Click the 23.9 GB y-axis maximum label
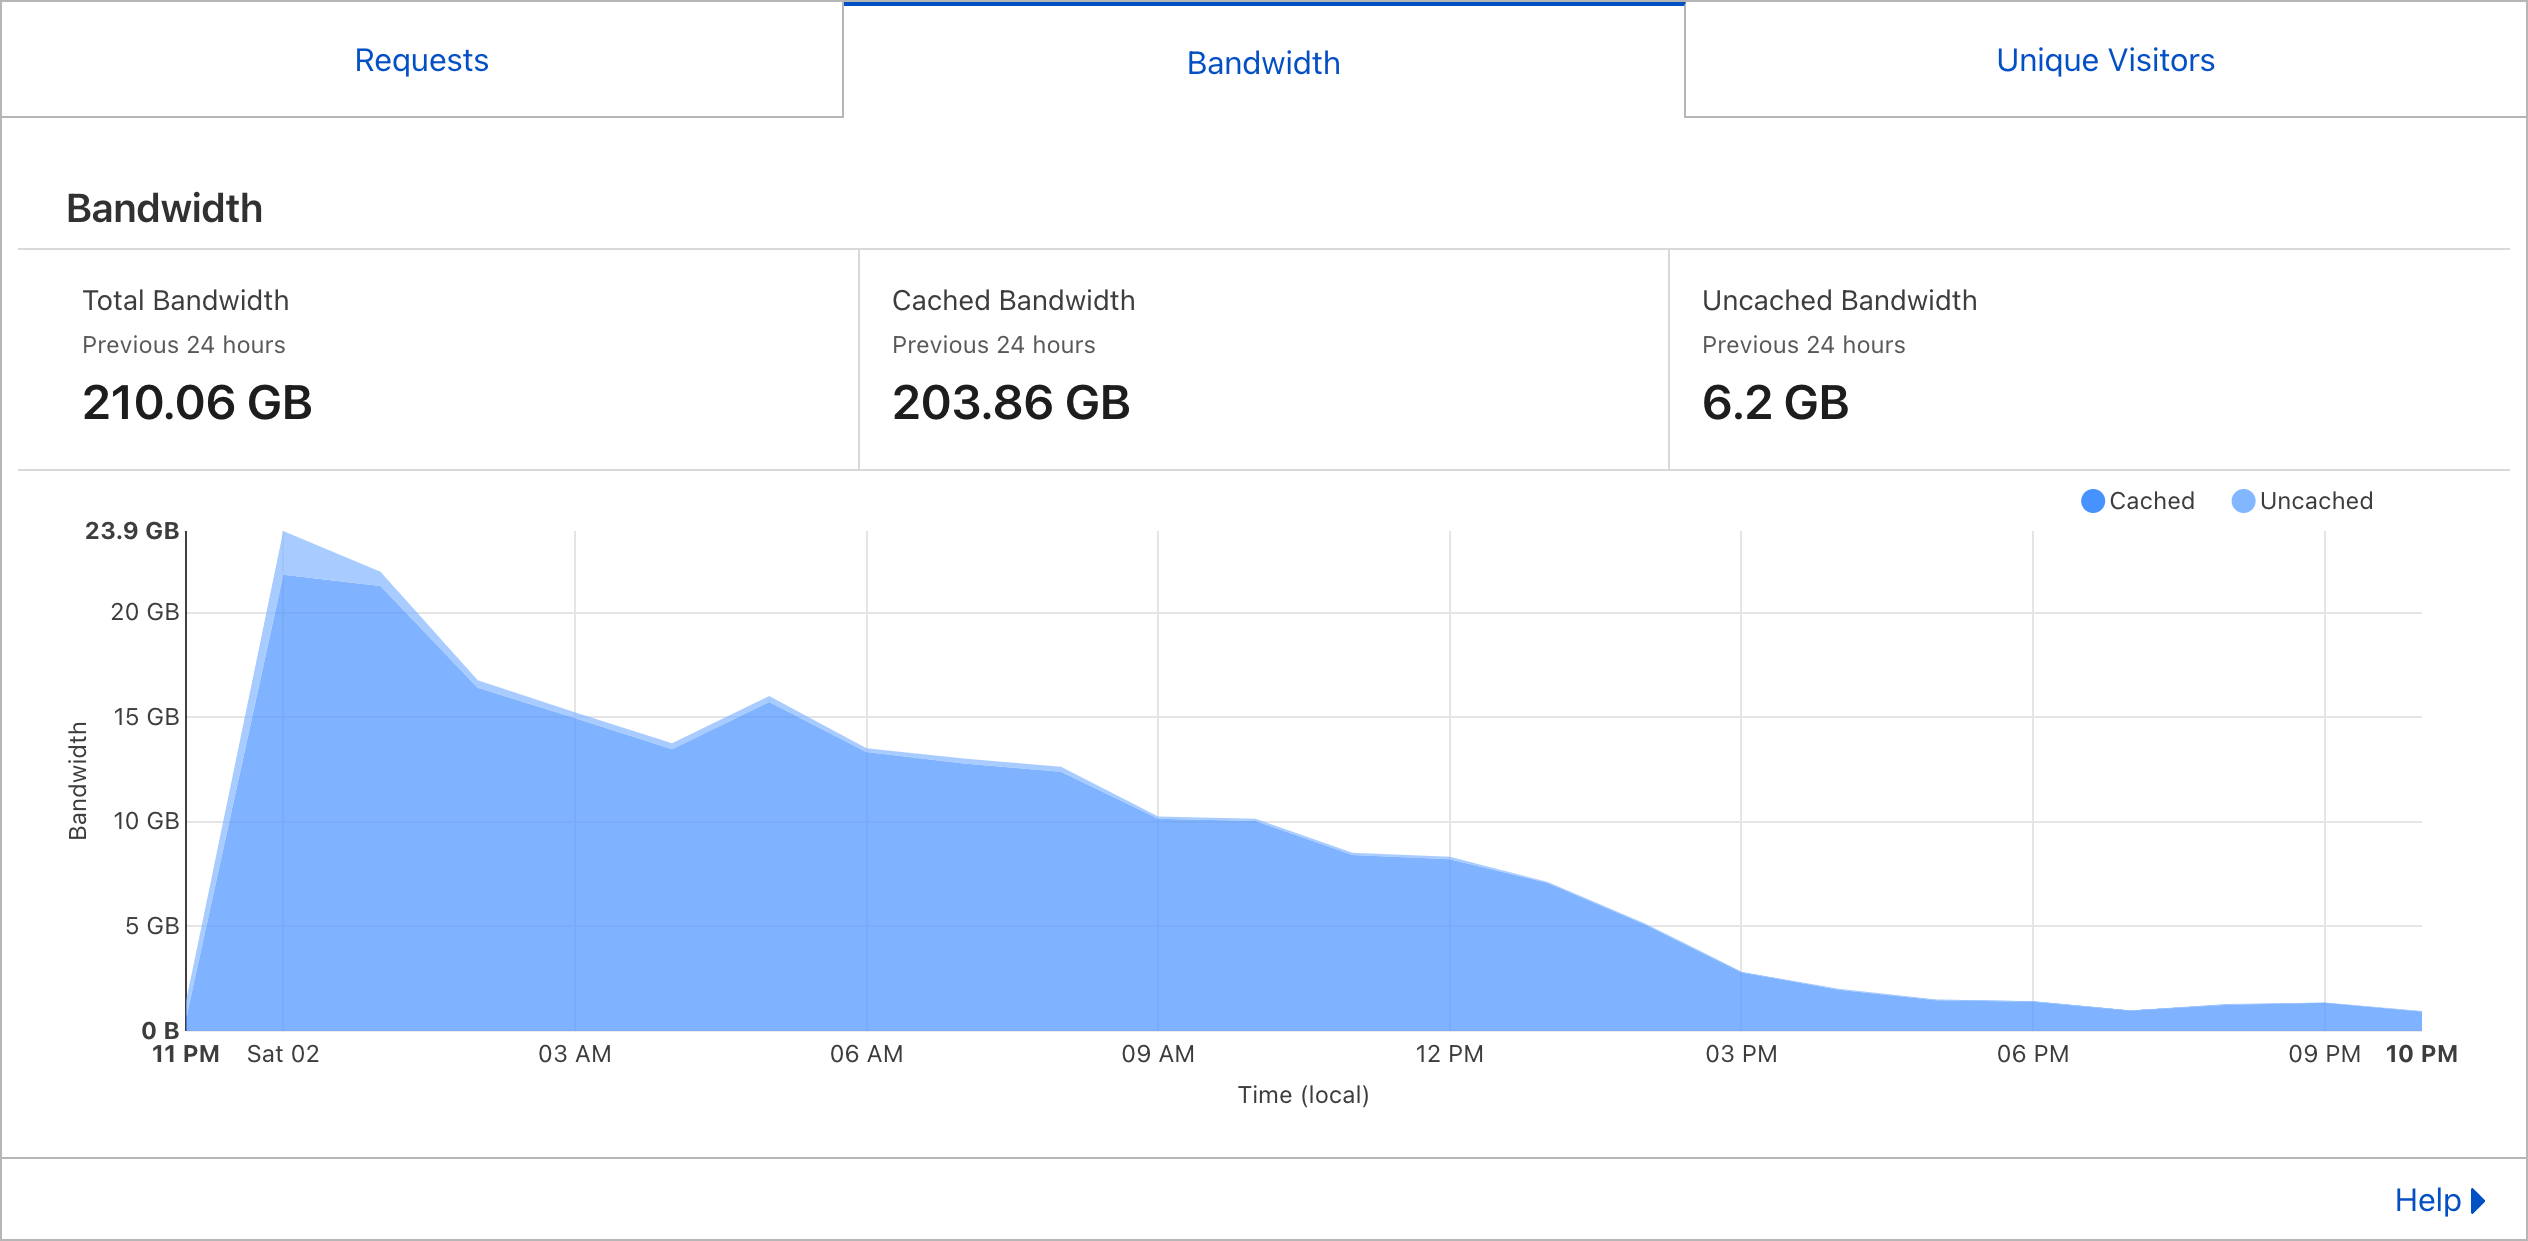The width and height of the screenshot is (2528, 1241). click(132, 531)
